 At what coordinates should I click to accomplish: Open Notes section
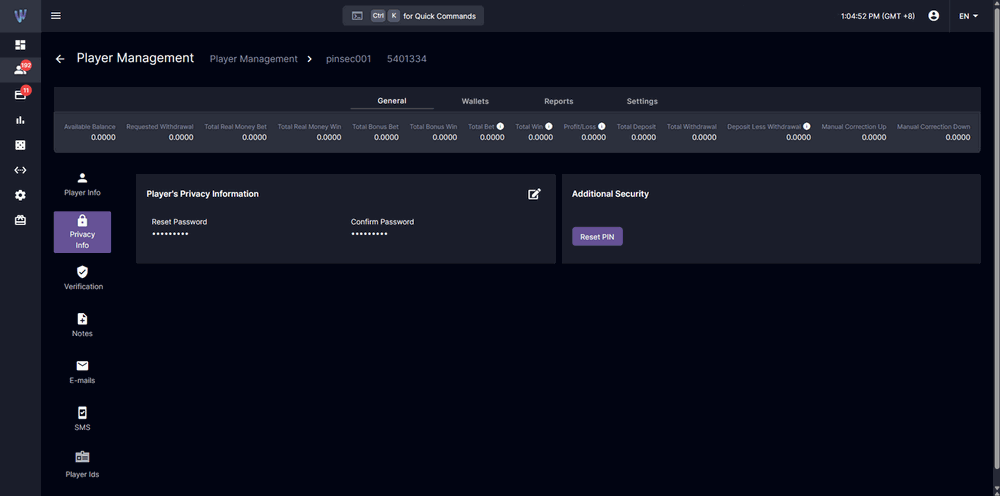(82, 325)
